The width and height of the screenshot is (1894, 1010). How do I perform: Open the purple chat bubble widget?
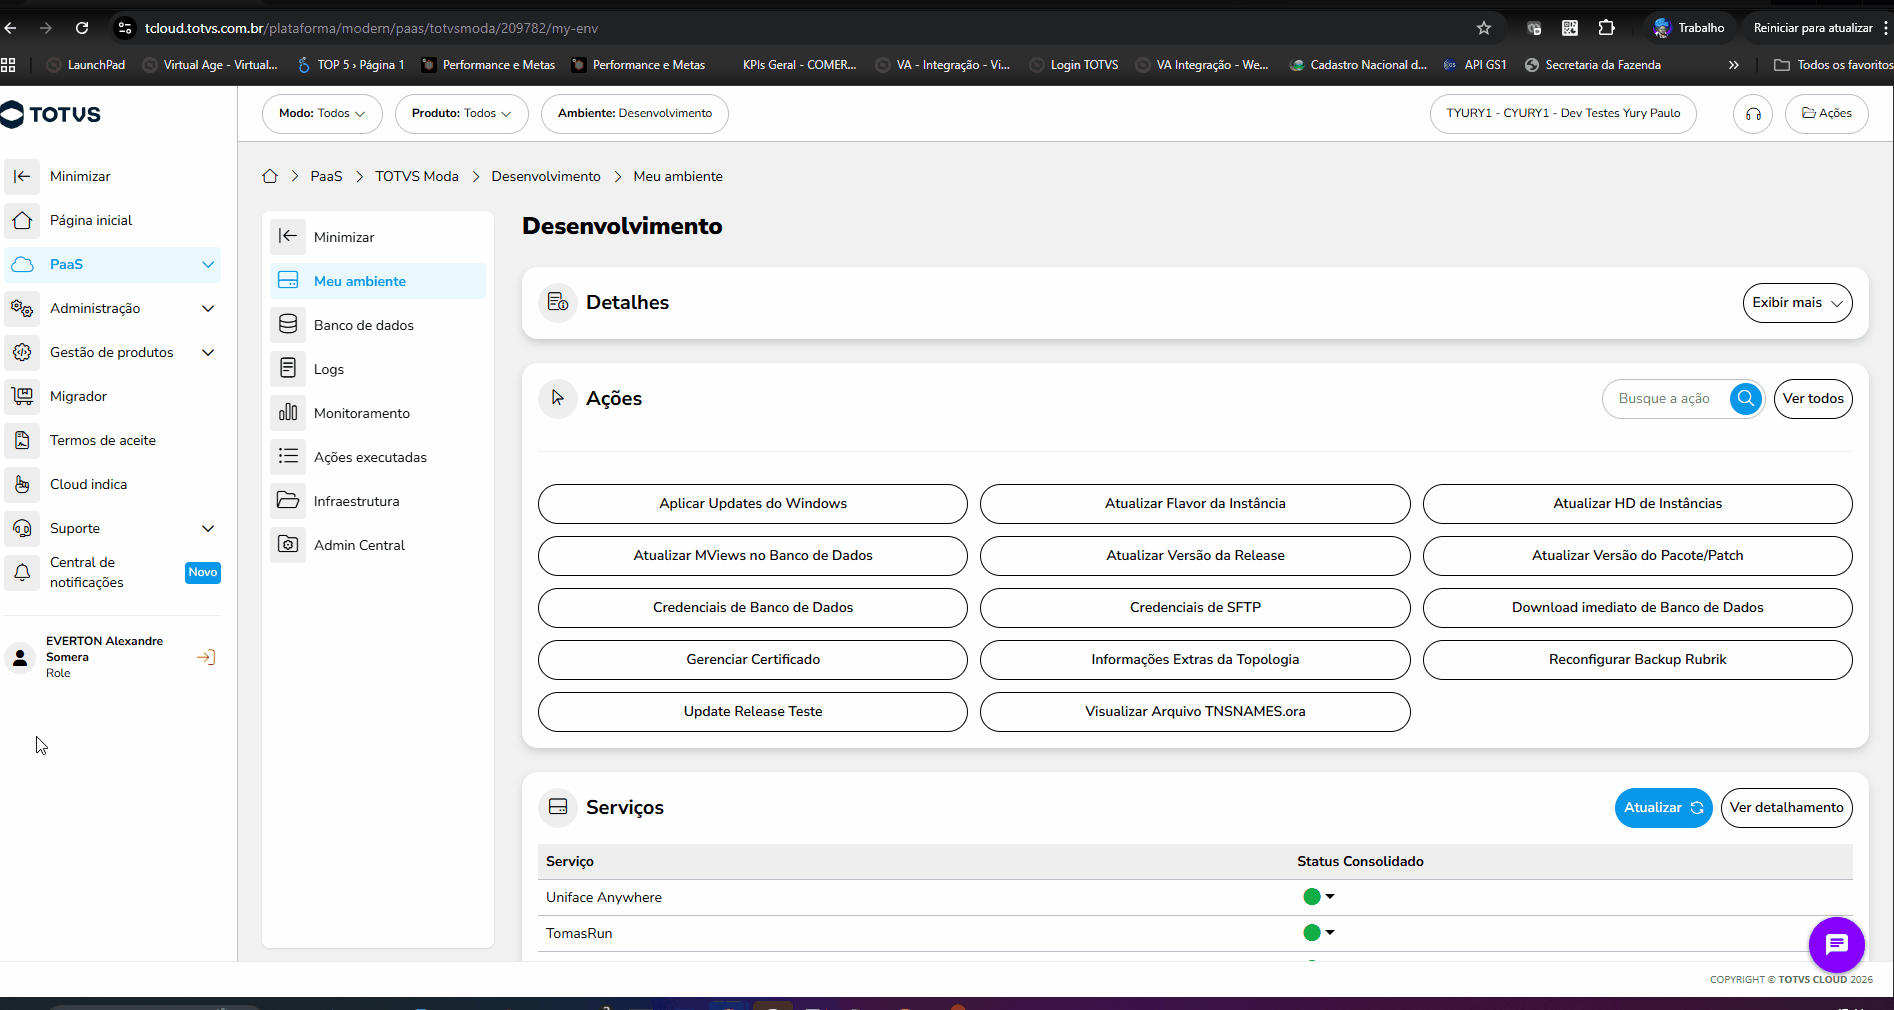pyautogui.click(x=1836, y=944)
